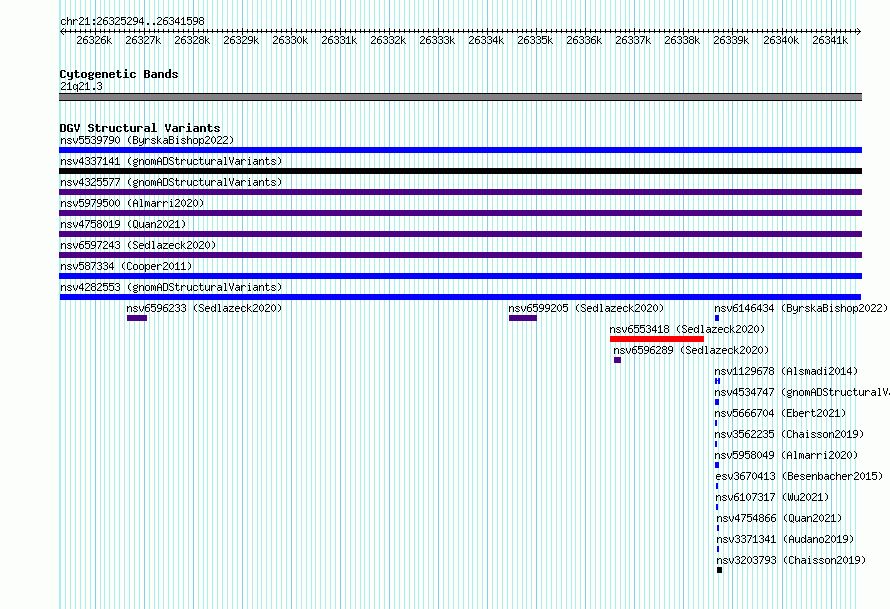Click purple glyph under nsv6599205
This screenshot has width=890, height=609.
(x=523, y=318)
